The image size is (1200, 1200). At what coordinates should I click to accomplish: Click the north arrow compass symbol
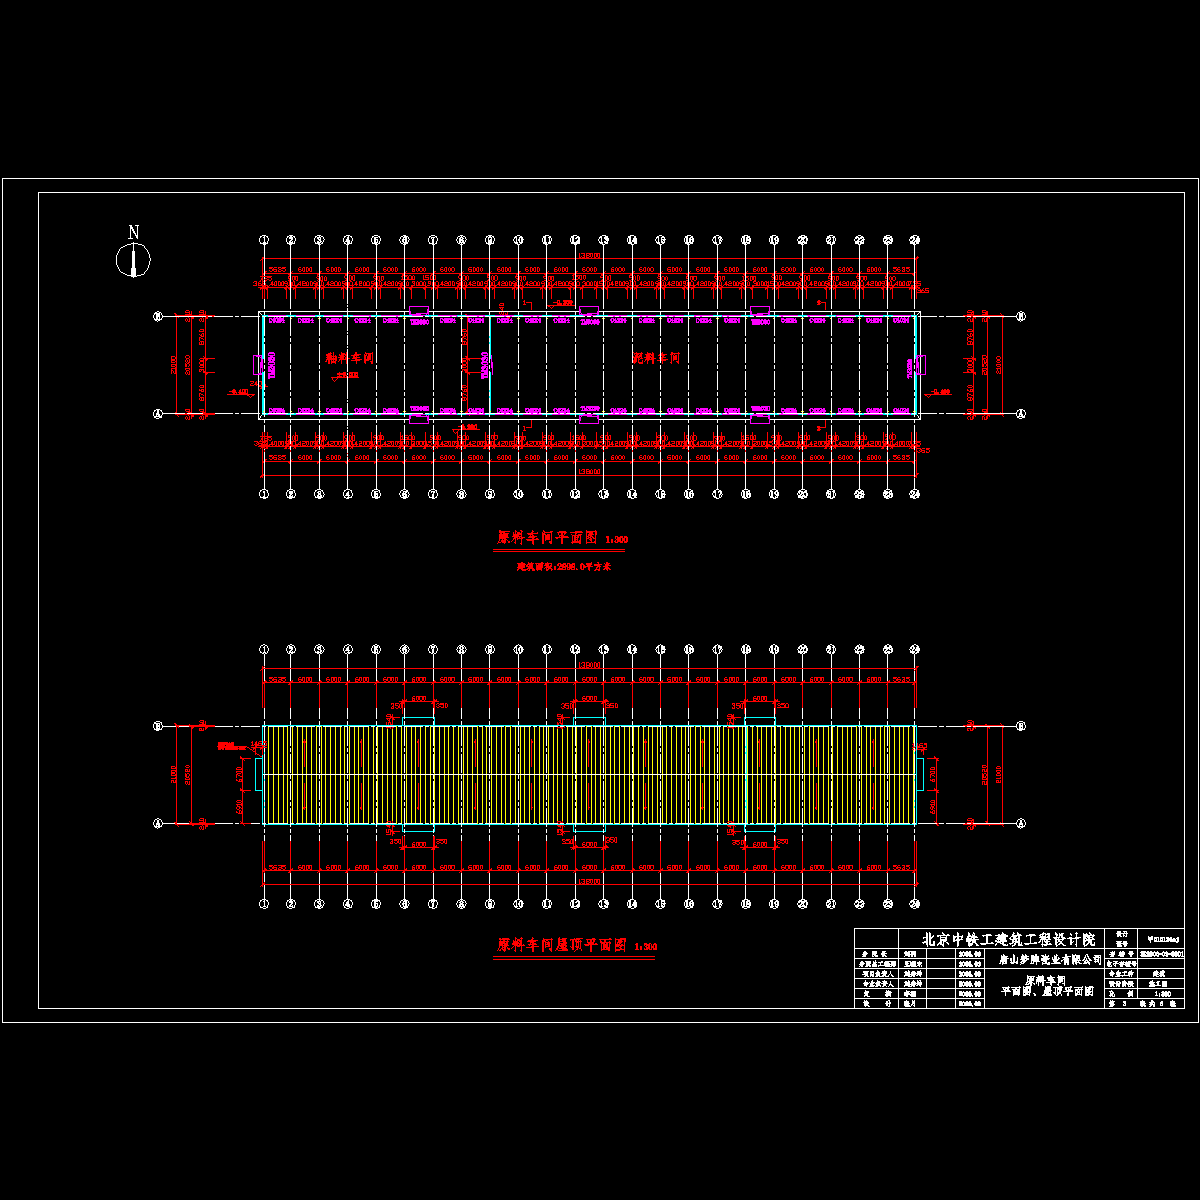[x=133, y=258]
